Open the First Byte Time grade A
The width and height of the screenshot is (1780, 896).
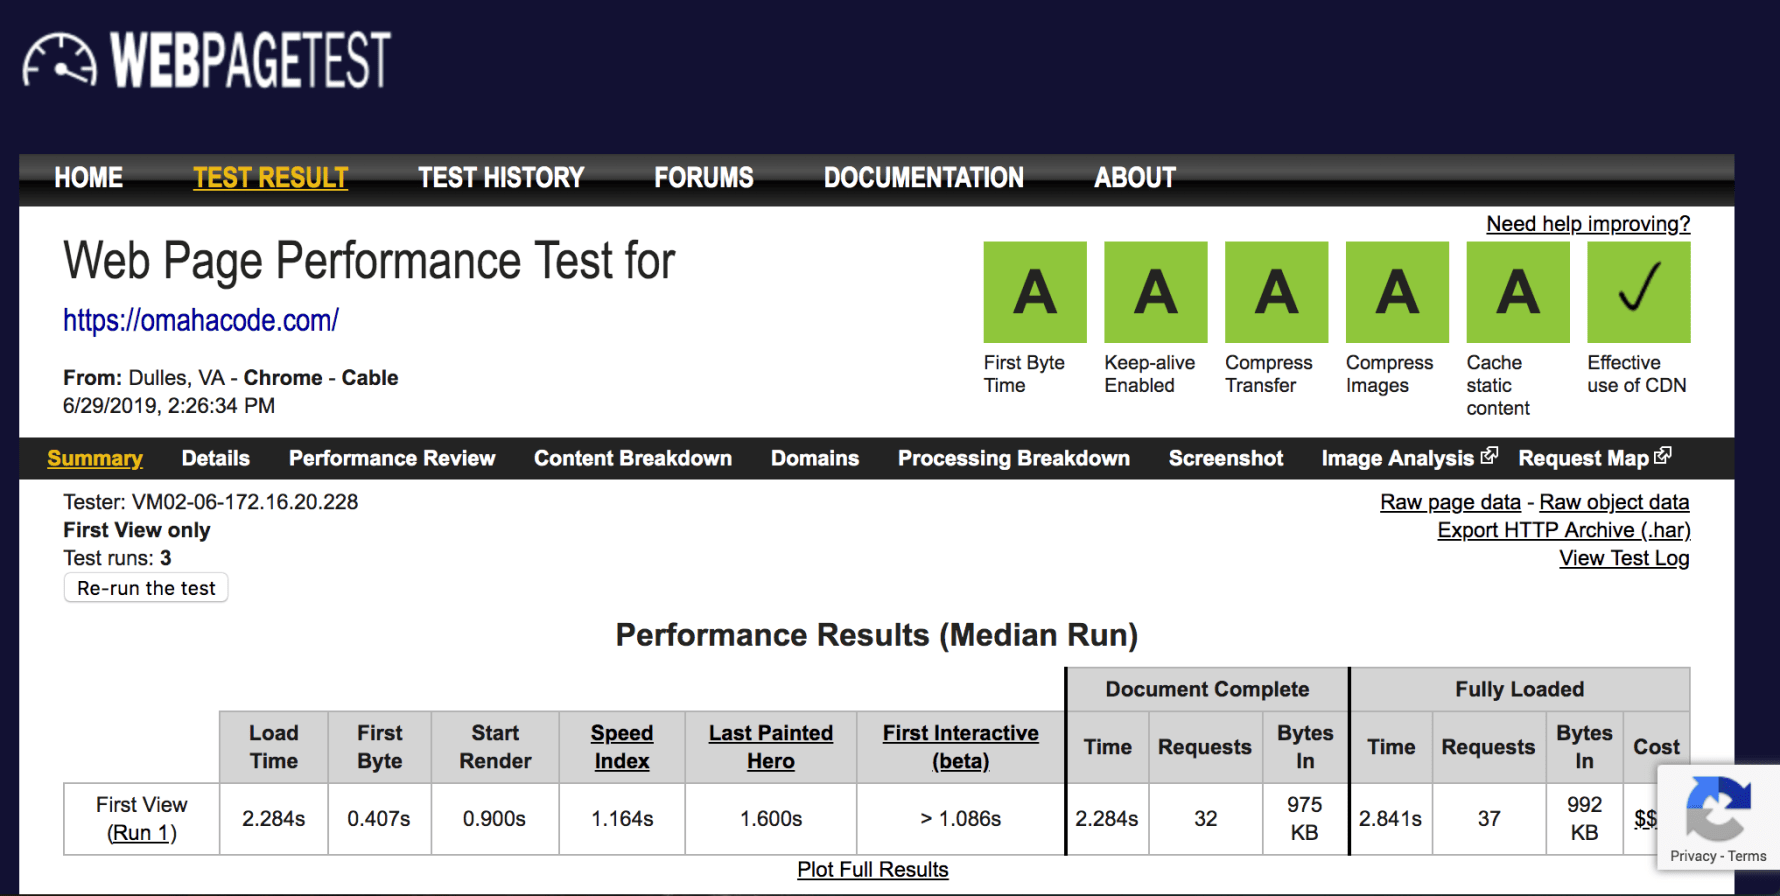coord(1035,292)
